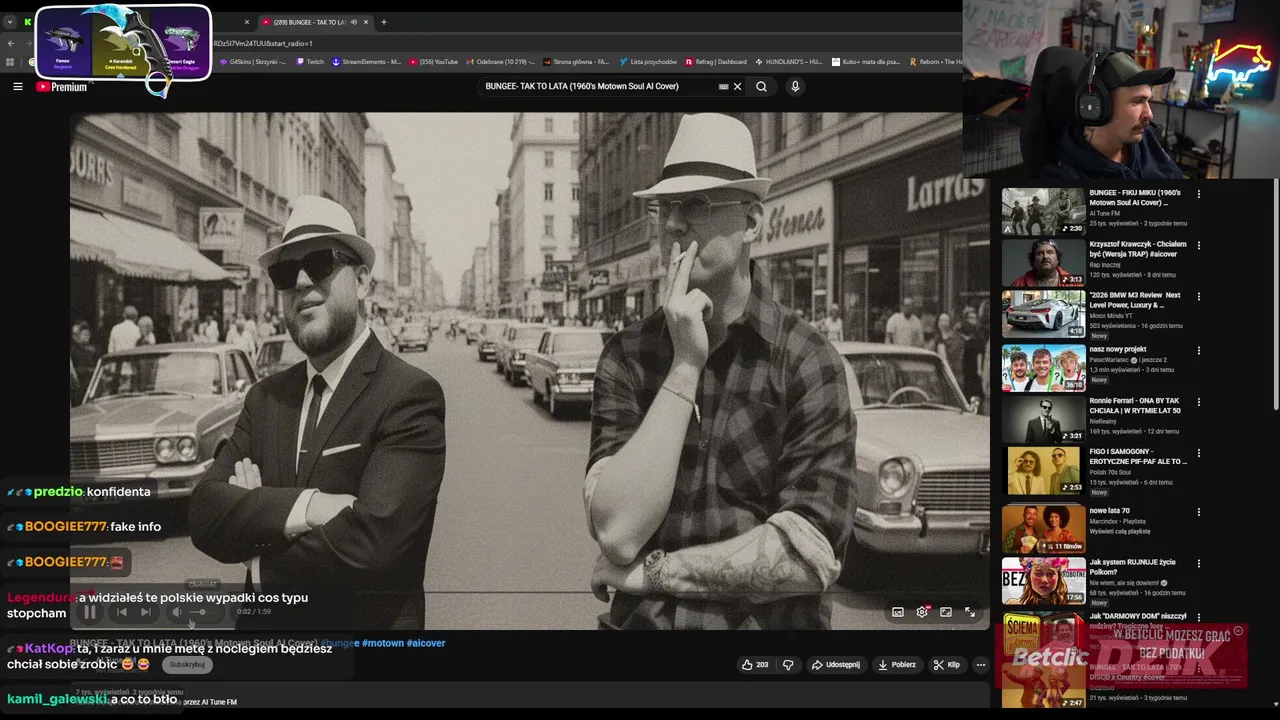
Task: Open the YouTube guide hamburger menu
Action: click(x=17, y=87)
